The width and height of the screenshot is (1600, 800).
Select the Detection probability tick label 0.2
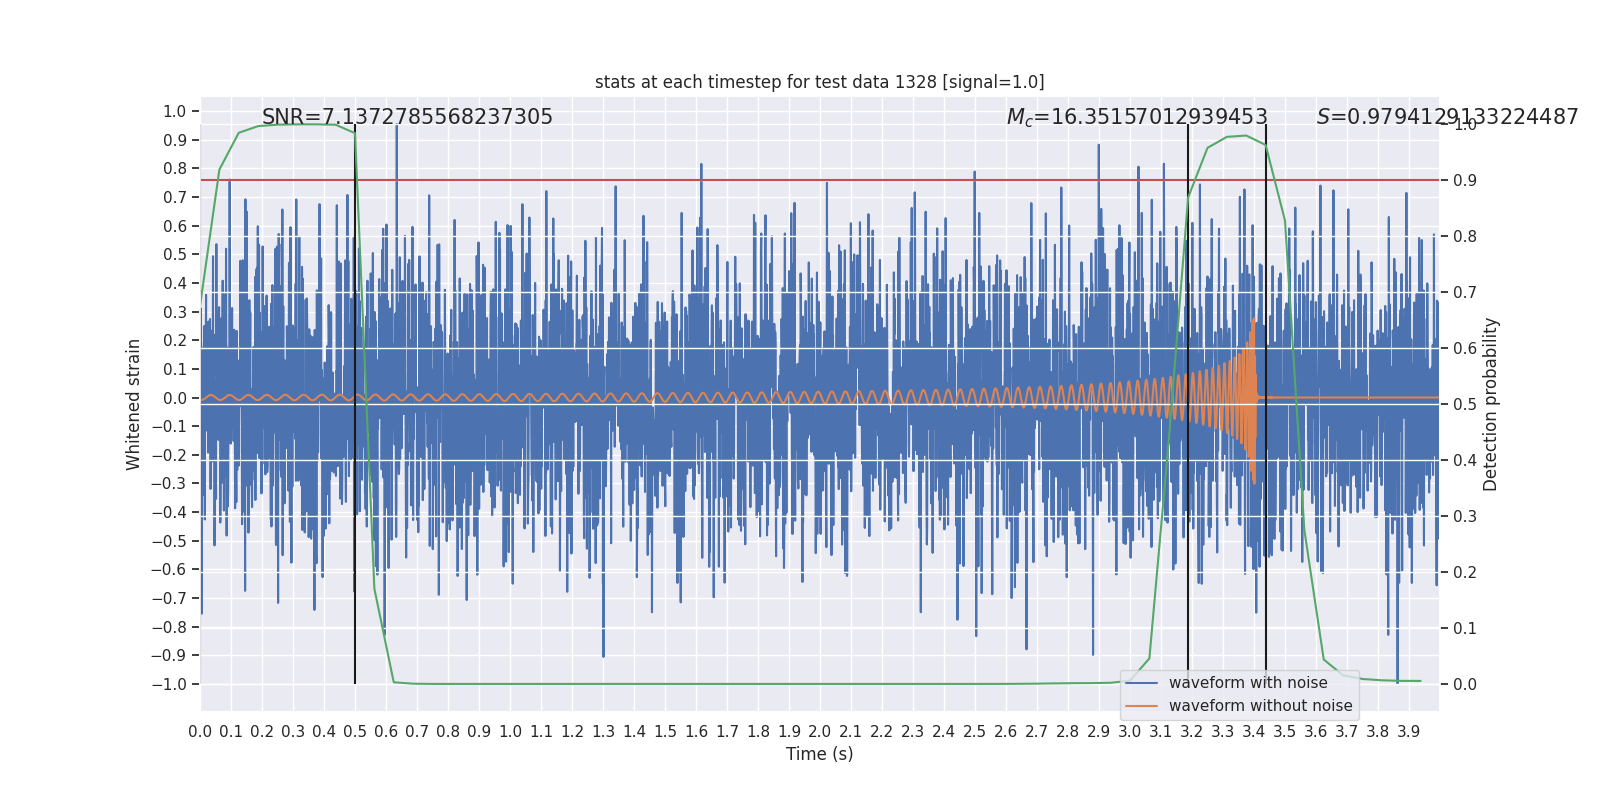click(1465, 572)
